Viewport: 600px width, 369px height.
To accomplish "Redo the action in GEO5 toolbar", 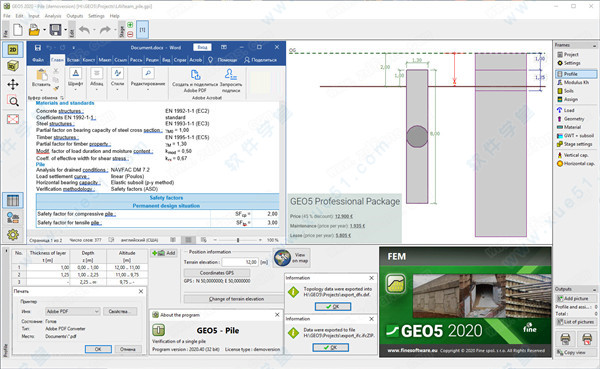I will (105, 29).
